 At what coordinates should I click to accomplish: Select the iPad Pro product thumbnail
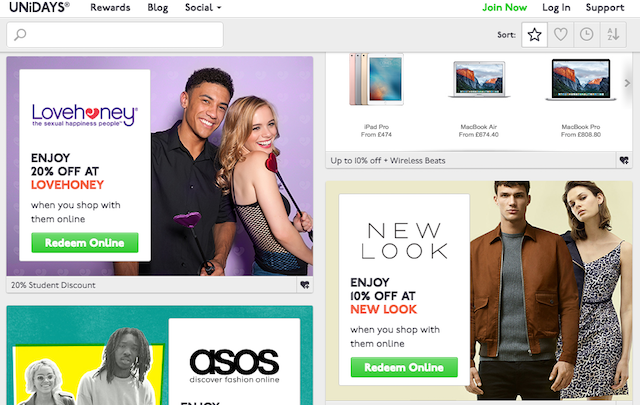coord(376,80)
